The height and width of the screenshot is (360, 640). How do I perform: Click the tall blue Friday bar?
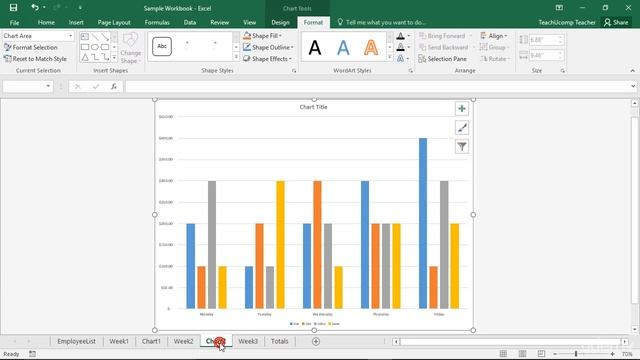[423, 223]
